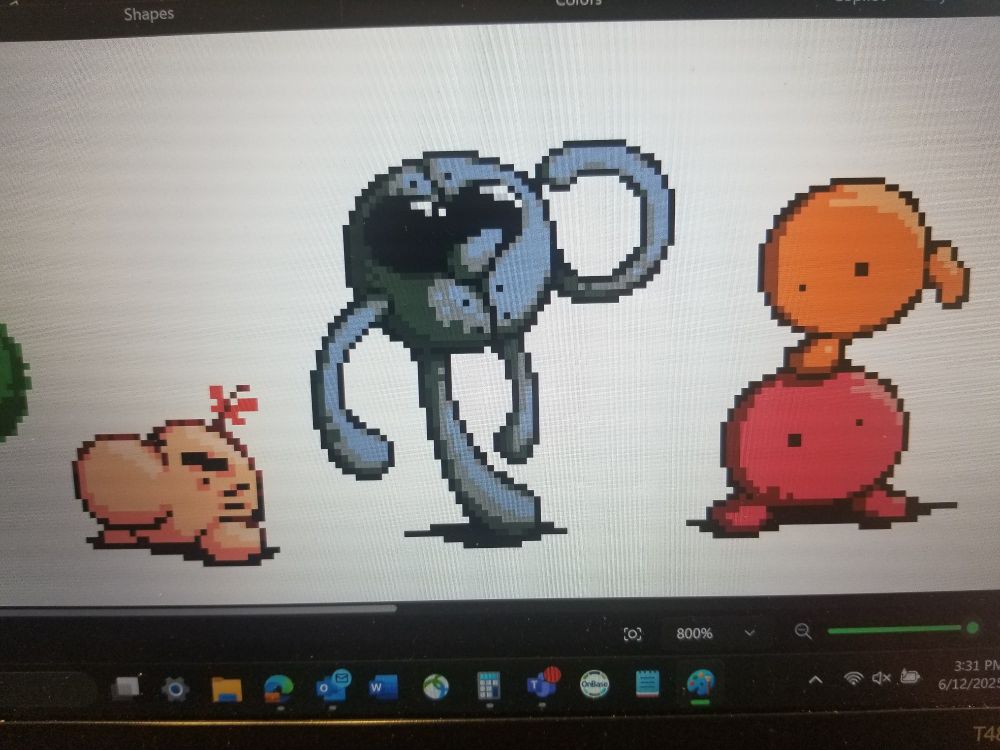The image size is (1000, 750).
Task: Open File Explorer from the taskbar
Action: tap(226, 689)
